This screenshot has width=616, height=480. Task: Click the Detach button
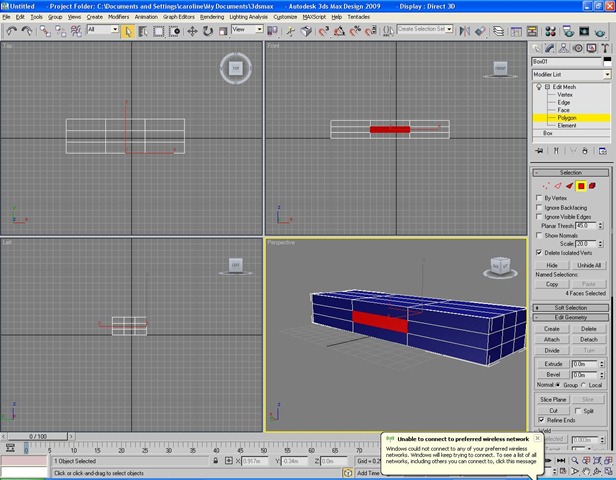coord(588,339)
